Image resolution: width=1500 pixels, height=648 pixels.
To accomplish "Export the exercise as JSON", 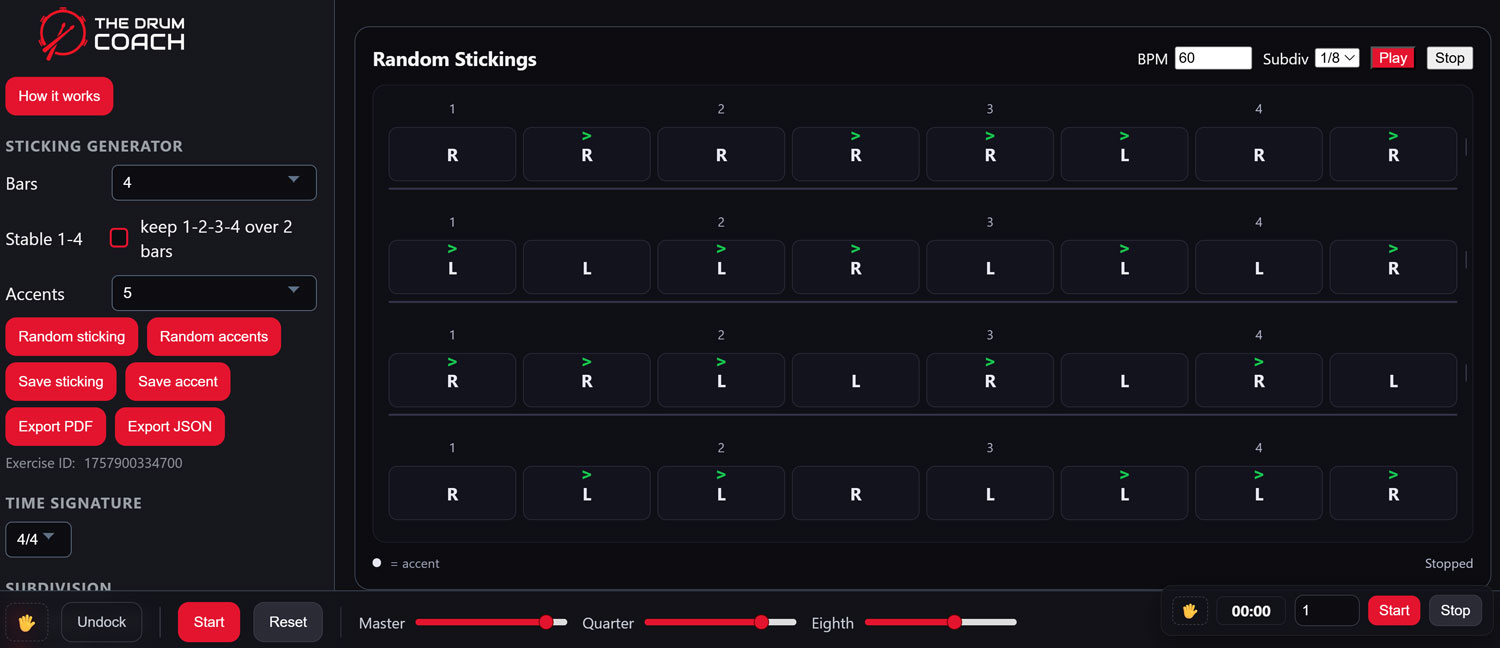I will [169, 426].
